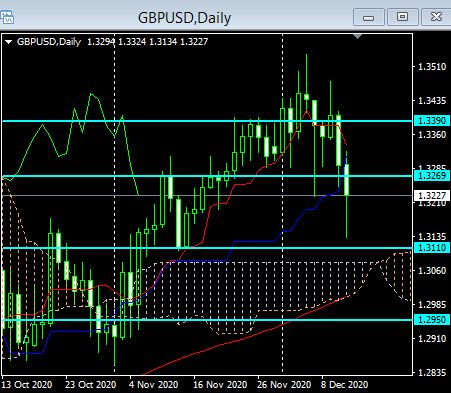Minimize the GBPUSD chart window
451x393 pixels.
coord(368,17)
